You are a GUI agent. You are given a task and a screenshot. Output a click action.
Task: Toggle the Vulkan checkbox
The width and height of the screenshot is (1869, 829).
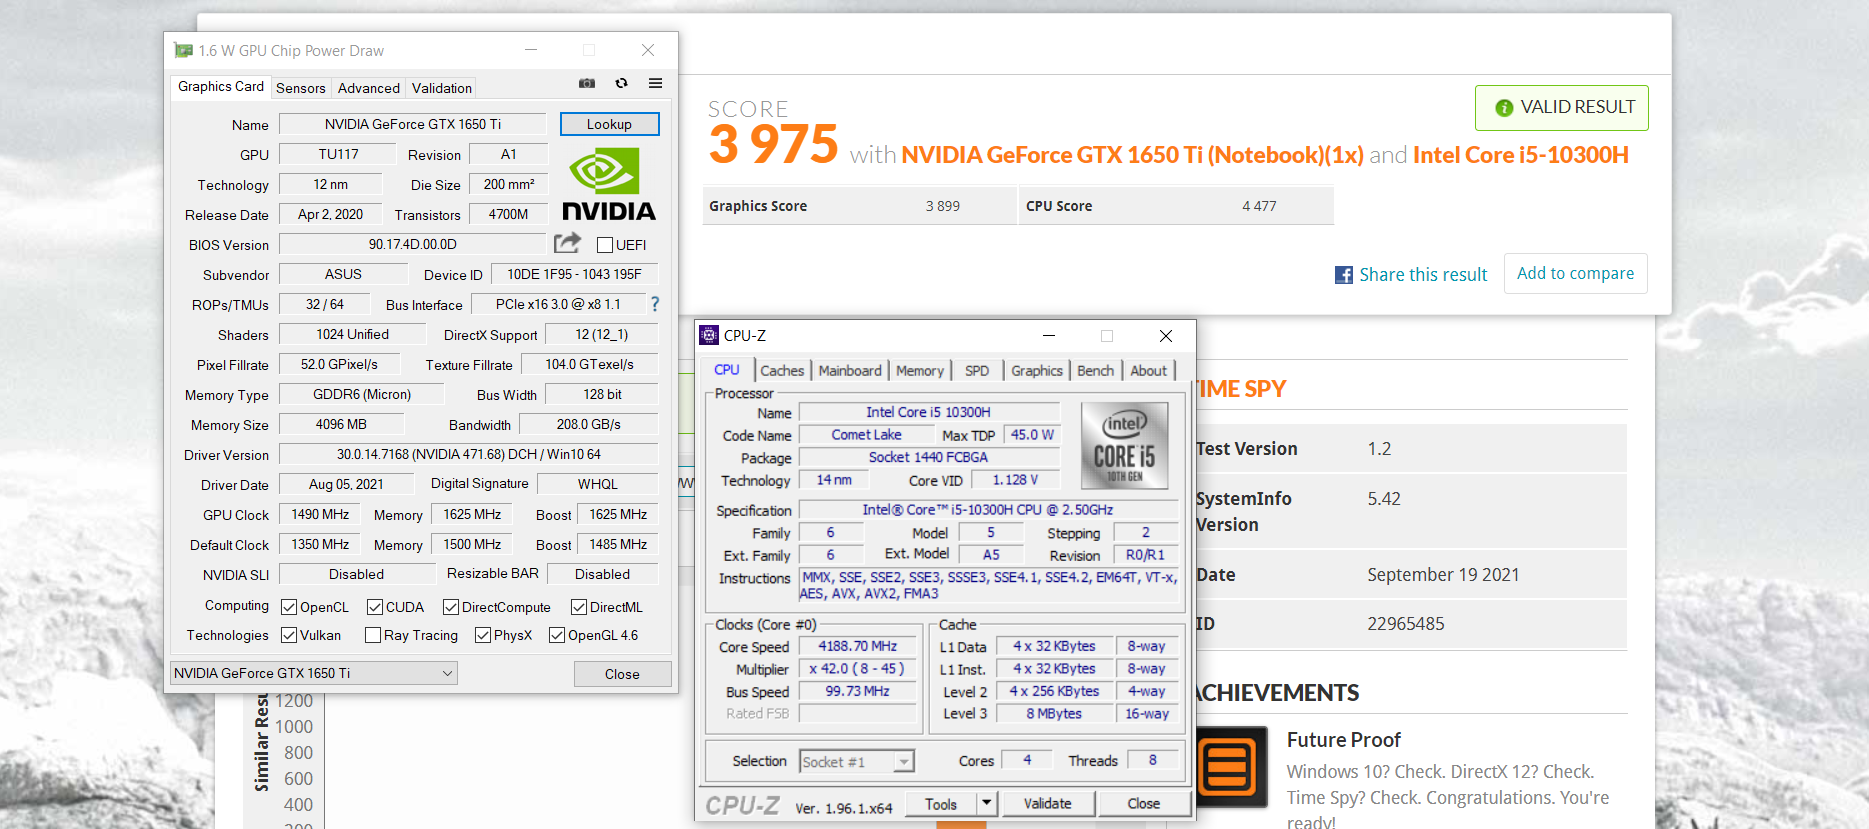click(289, 635)
